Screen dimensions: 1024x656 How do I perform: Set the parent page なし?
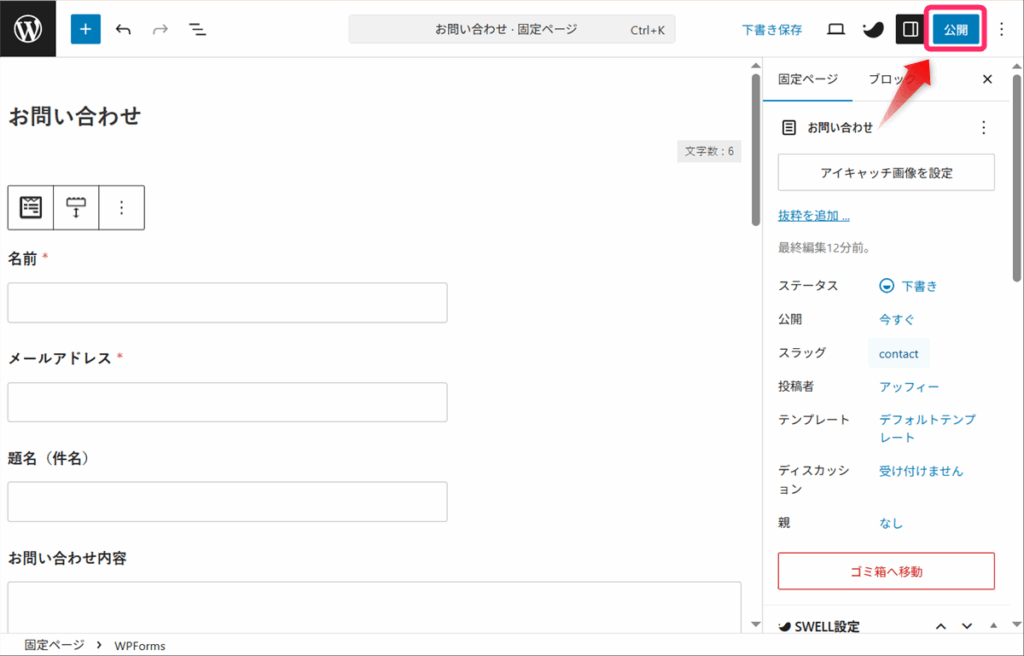[891, 523]
